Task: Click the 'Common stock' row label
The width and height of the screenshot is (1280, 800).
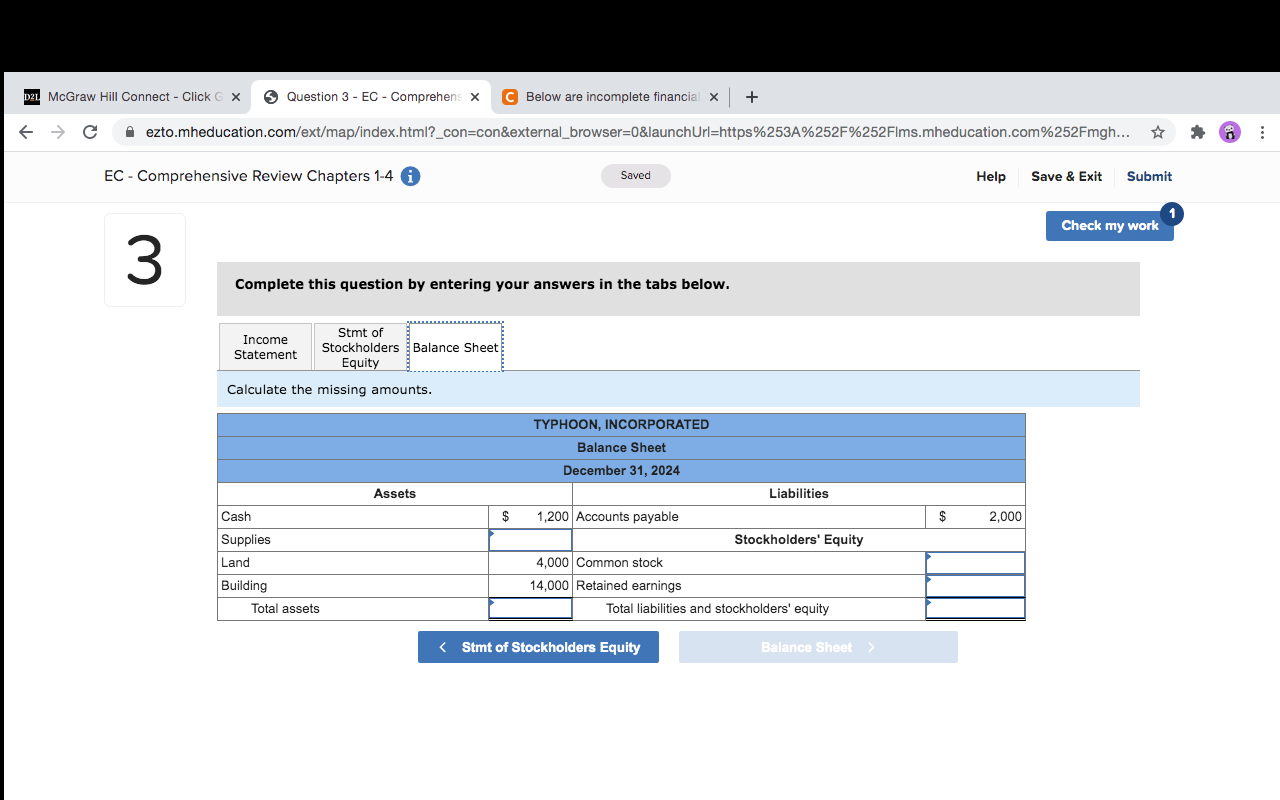Action: [x=619, y=563]
